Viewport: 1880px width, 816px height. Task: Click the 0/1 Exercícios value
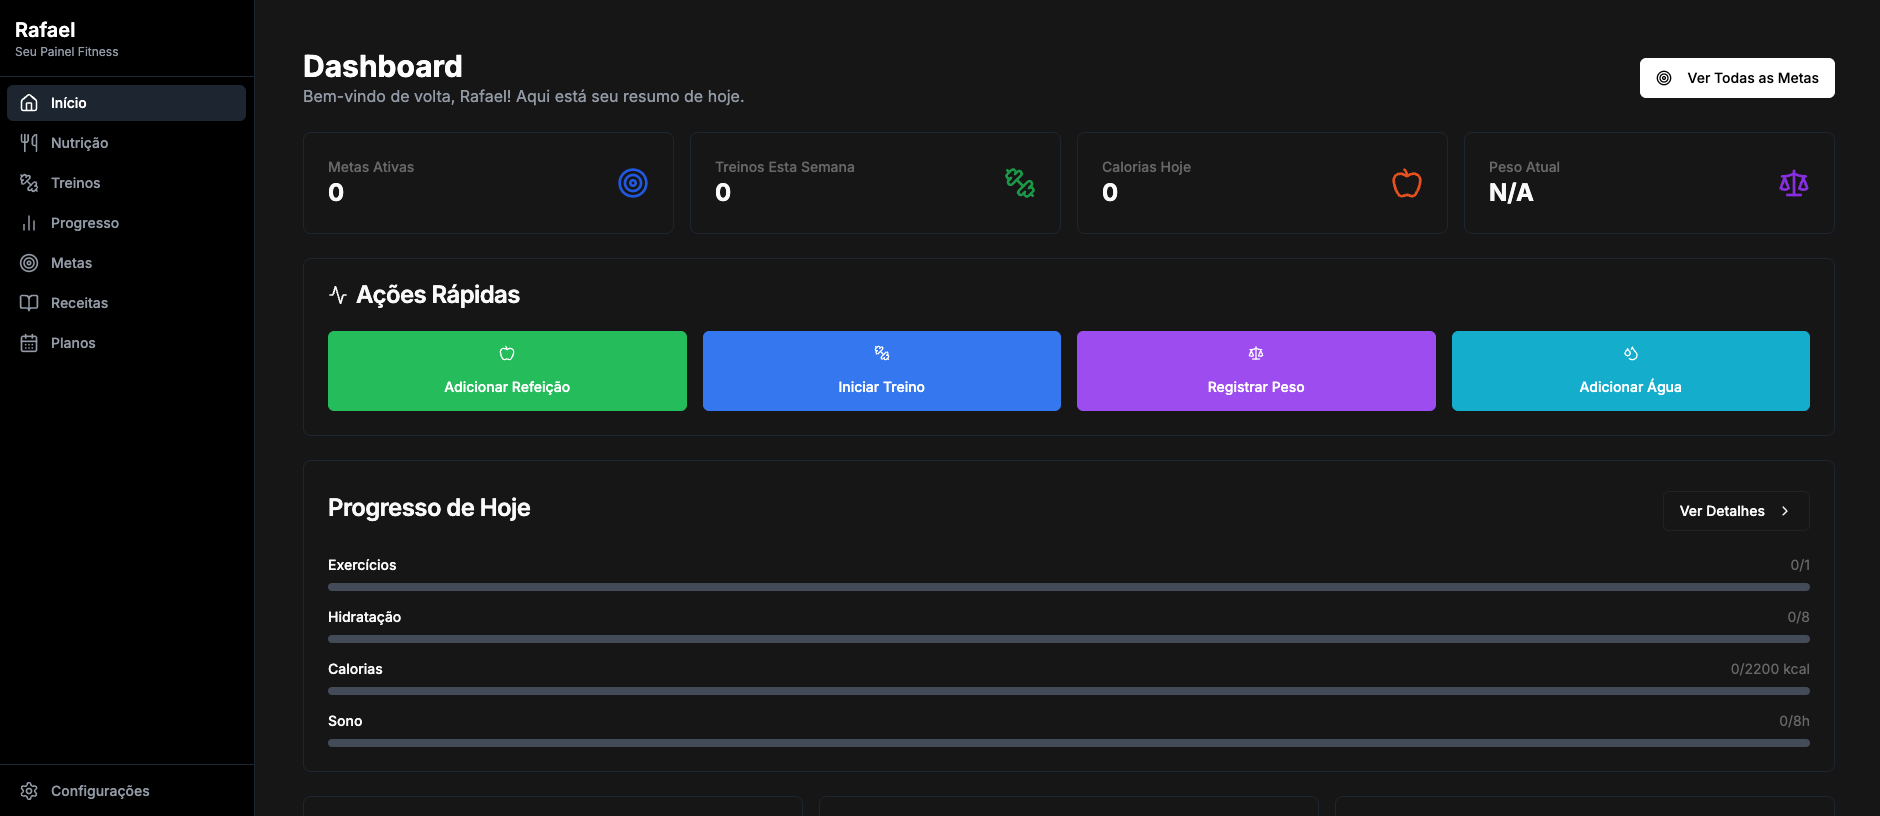pos(1800,565)
